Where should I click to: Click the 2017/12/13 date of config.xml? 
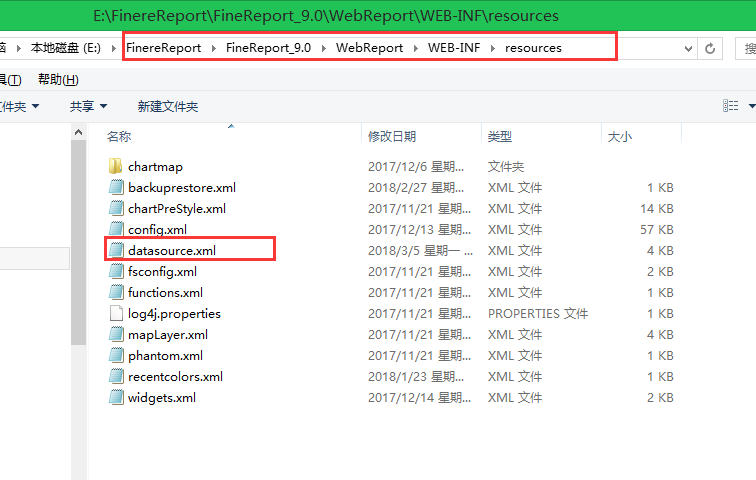pos(419,229)
